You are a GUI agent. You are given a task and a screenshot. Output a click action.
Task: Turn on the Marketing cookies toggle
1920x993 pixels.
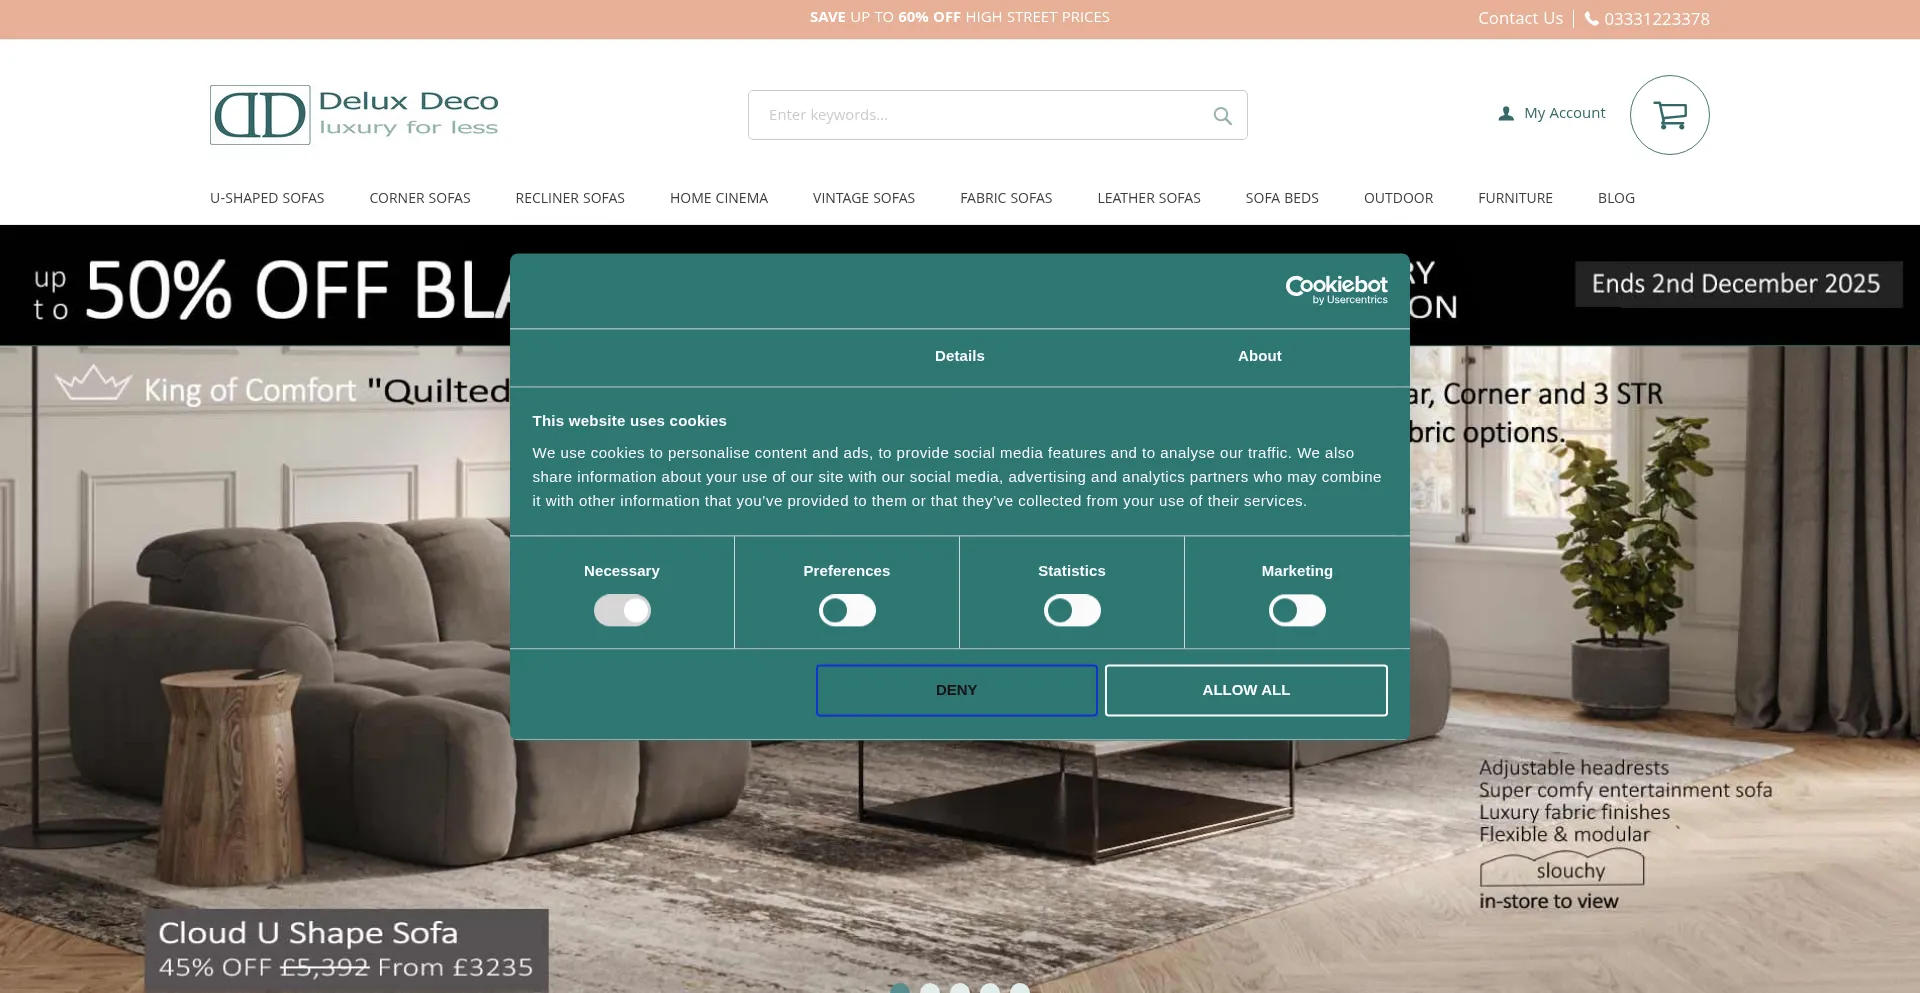tap(1297, 610)
